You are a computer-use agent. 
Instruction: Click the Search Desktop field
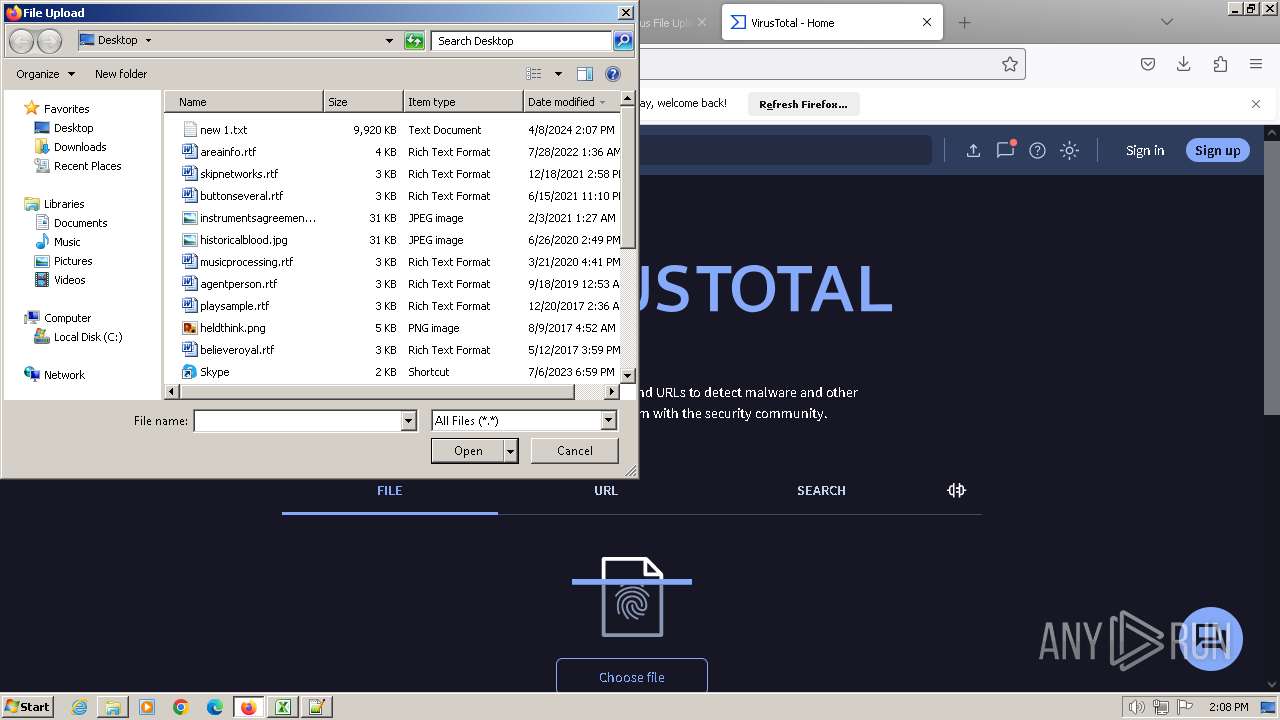[523, 41]
